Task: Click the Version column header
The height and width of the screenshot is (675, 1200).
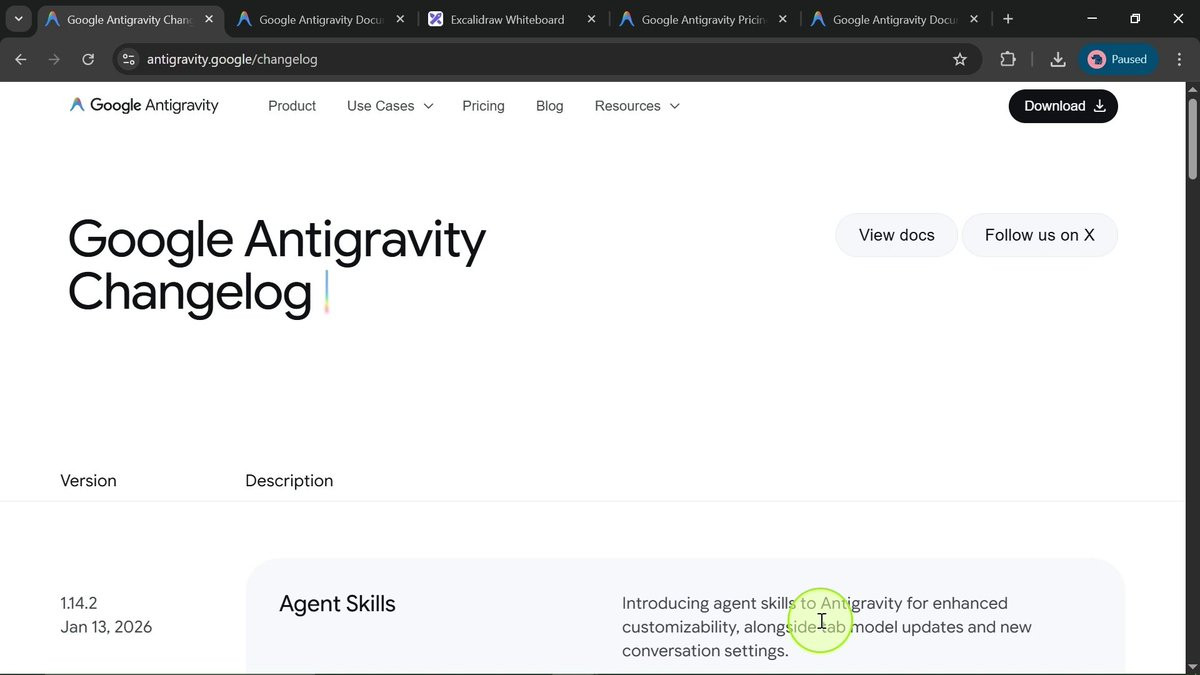Action: pos(88,481)
